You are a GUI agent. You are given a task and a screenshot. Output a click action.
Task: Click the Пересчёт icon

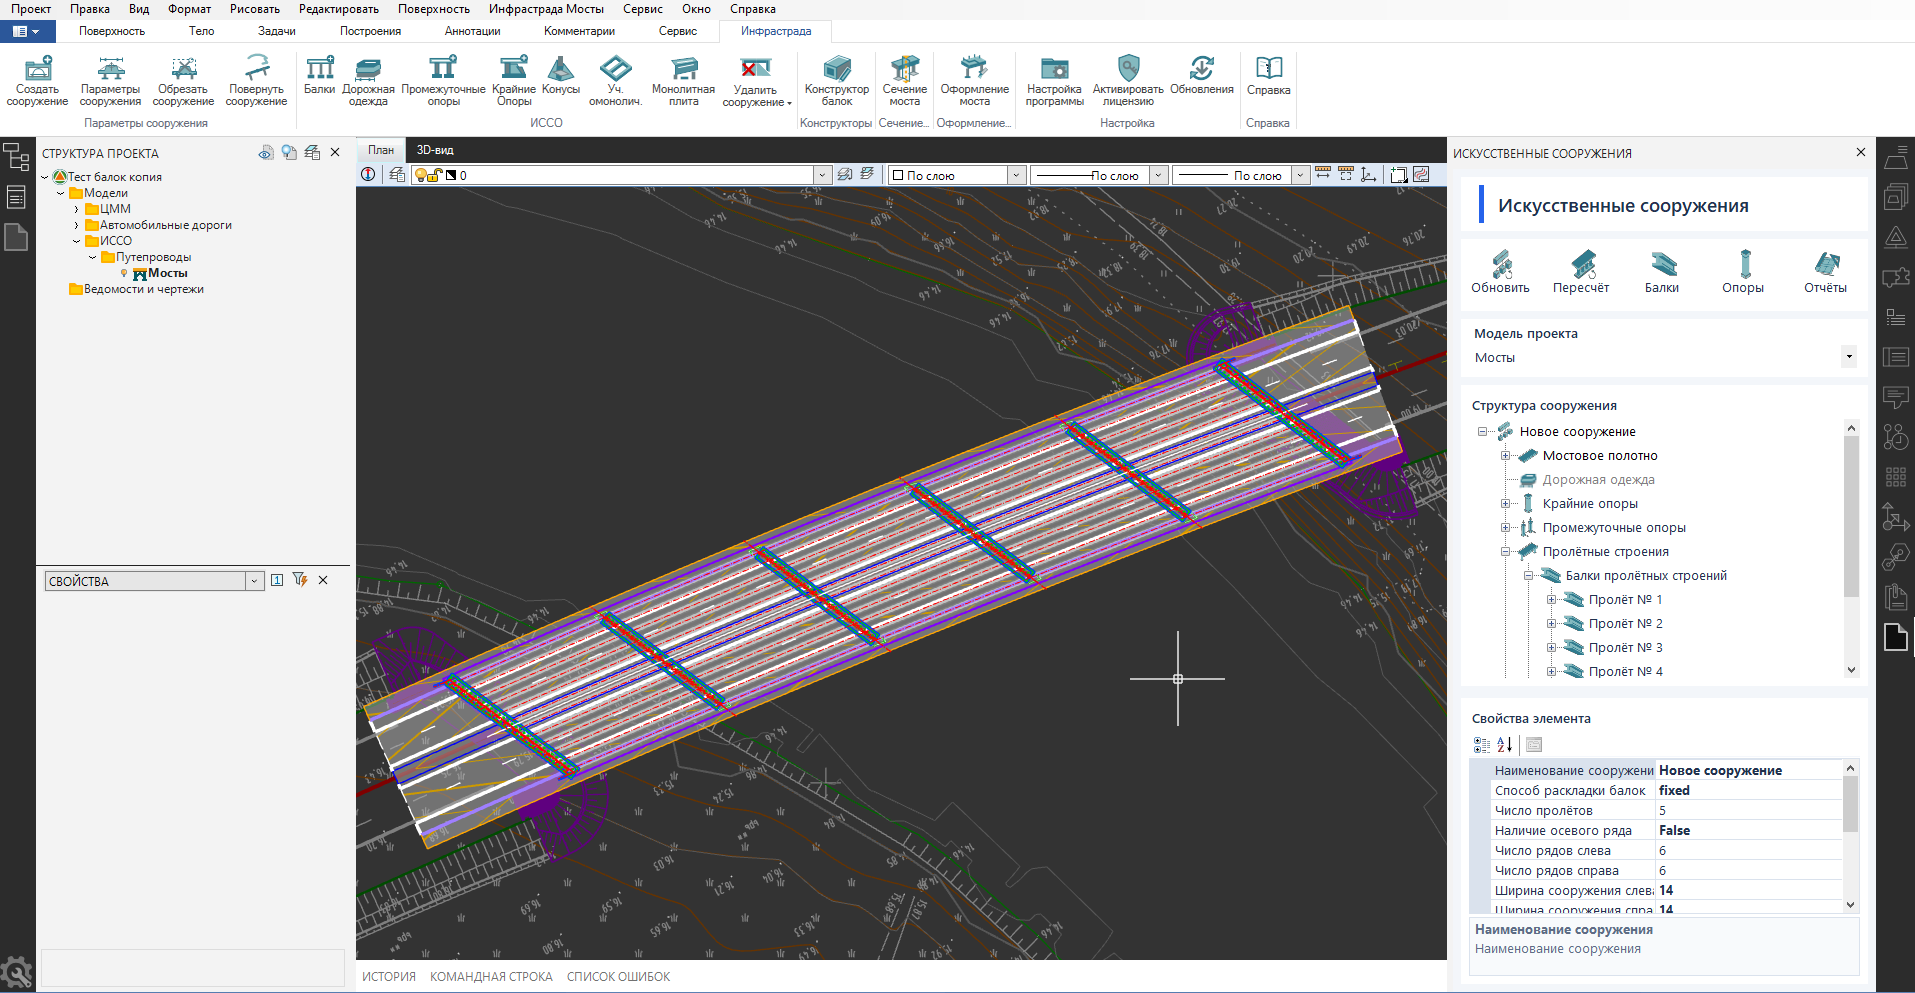point(1581,272)
